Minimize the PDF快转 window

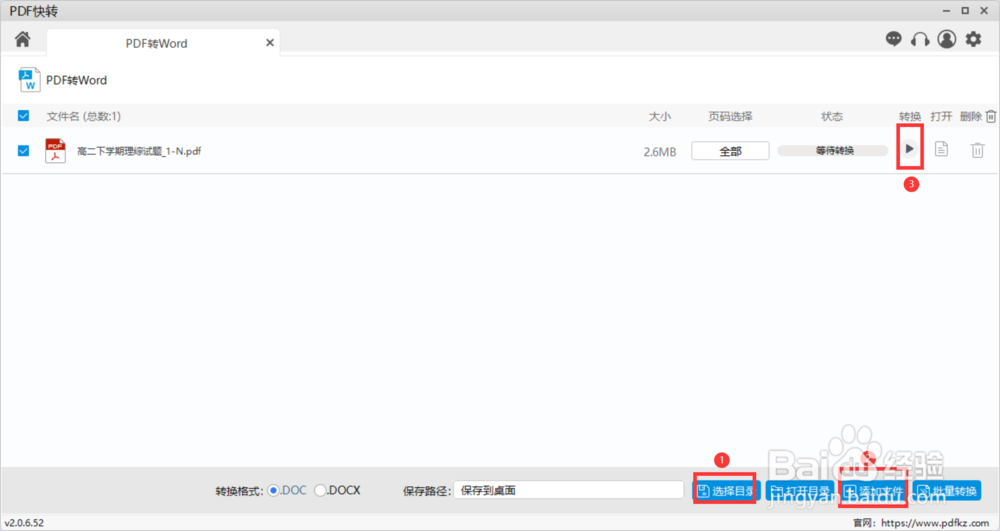[946, 11]
